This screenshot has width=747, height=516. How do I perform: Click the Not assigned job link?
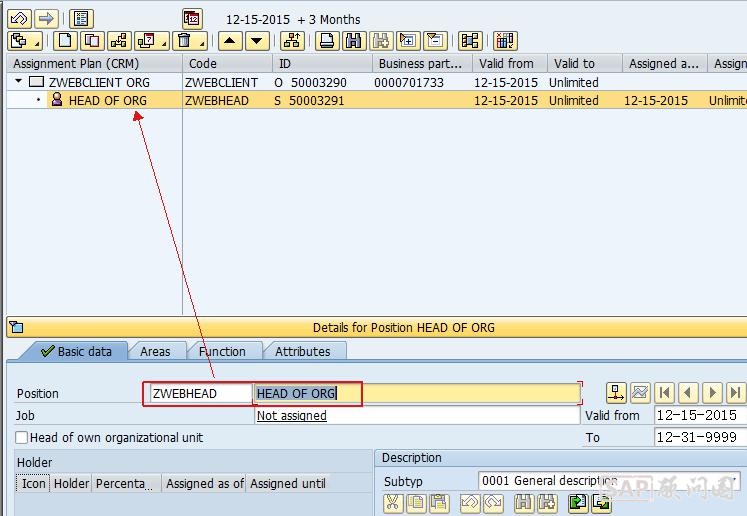(x=291, y=415)
